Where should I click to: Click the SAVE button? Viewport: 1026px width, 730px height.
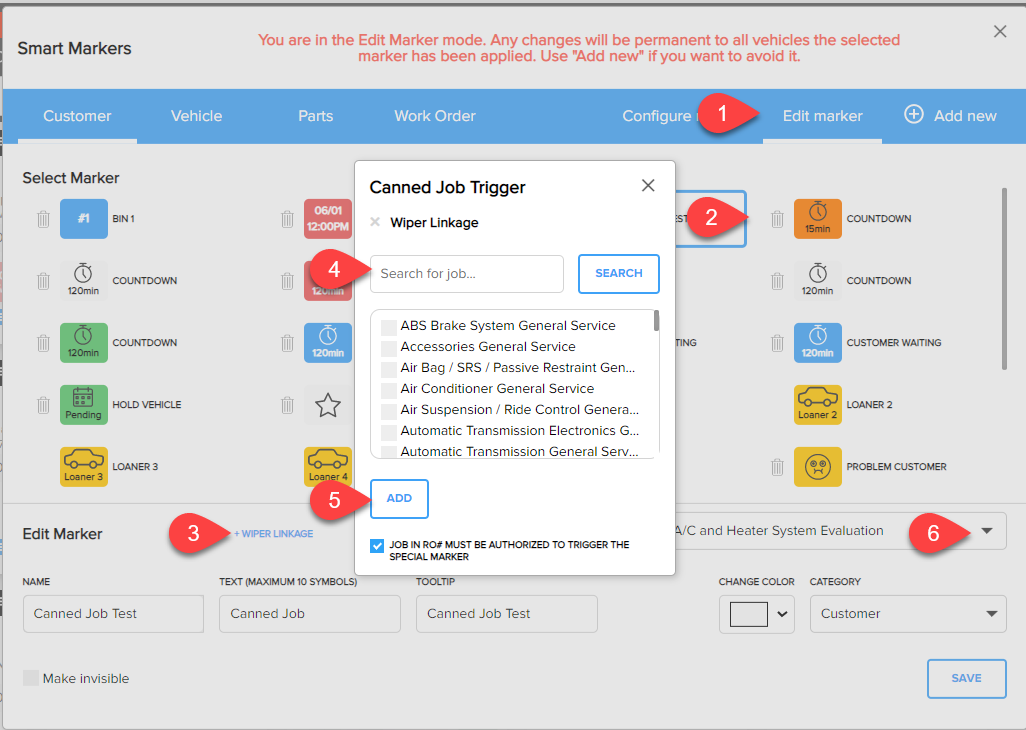pos(966,678)
